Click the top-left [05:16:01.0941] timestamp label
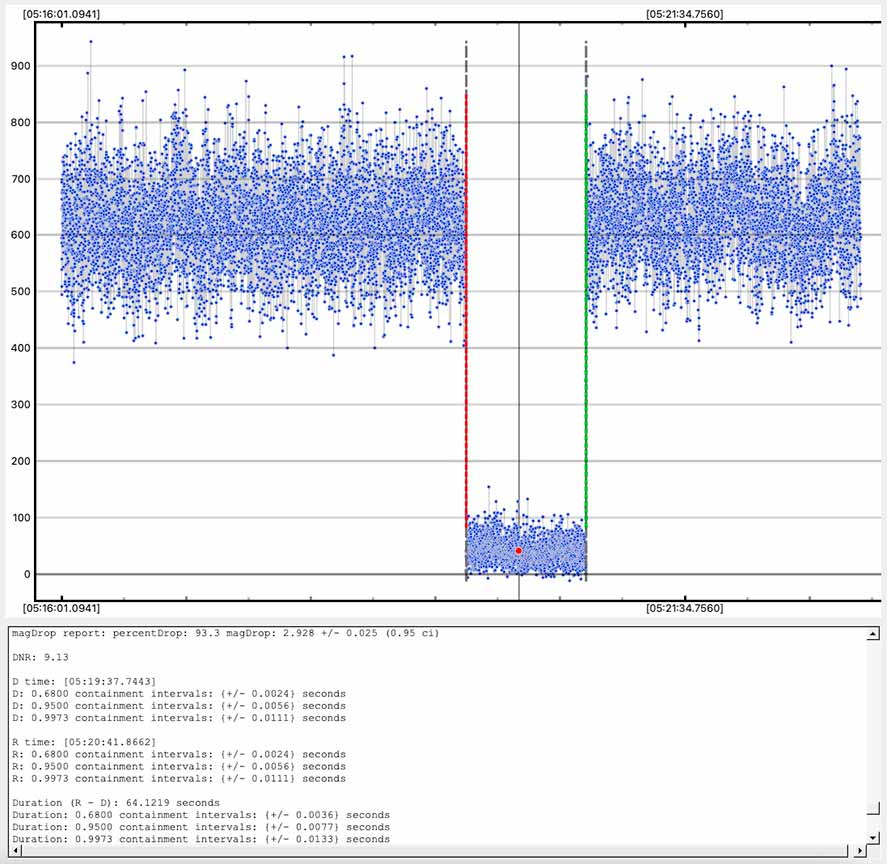The image size is (887, 864). click(61, 14)
